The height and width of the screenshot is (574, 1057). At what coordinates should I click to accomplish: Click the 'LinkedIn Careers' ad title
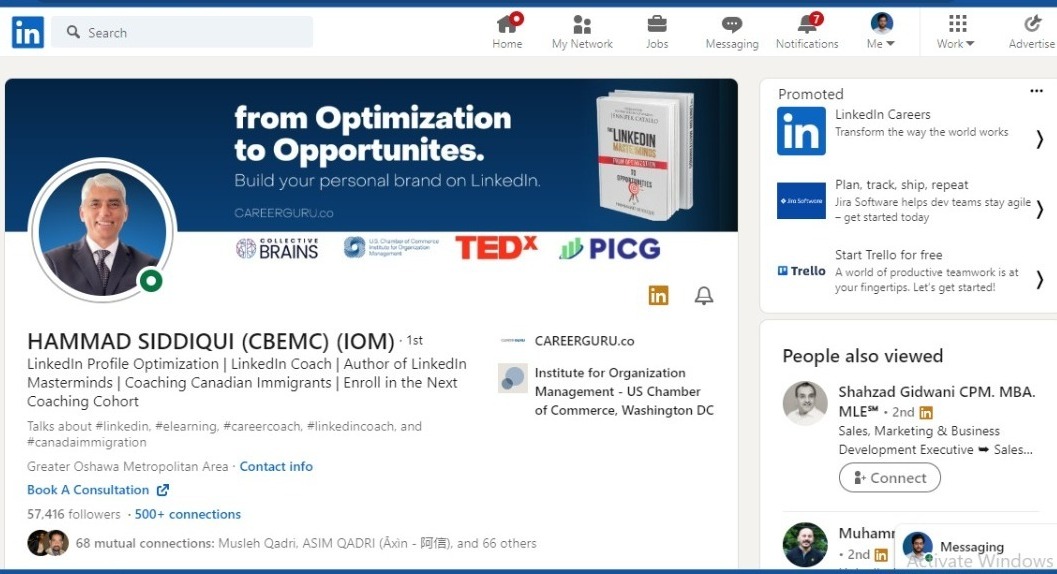coord(882,114)
